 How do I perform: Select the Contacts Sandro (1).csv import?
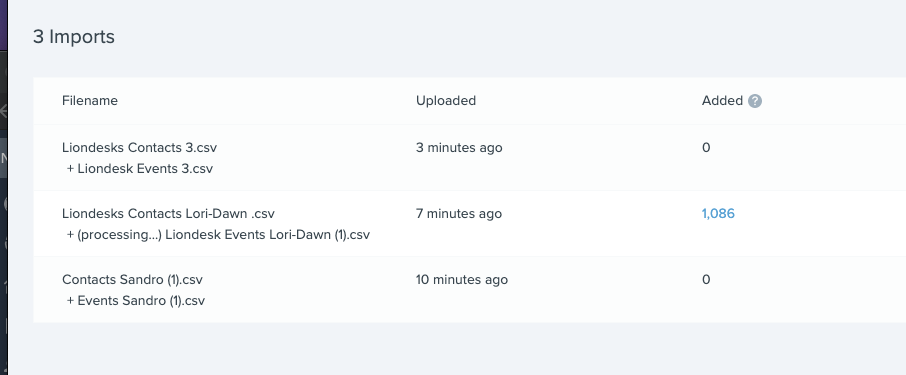pyautogui.click(x=132, y=280)
